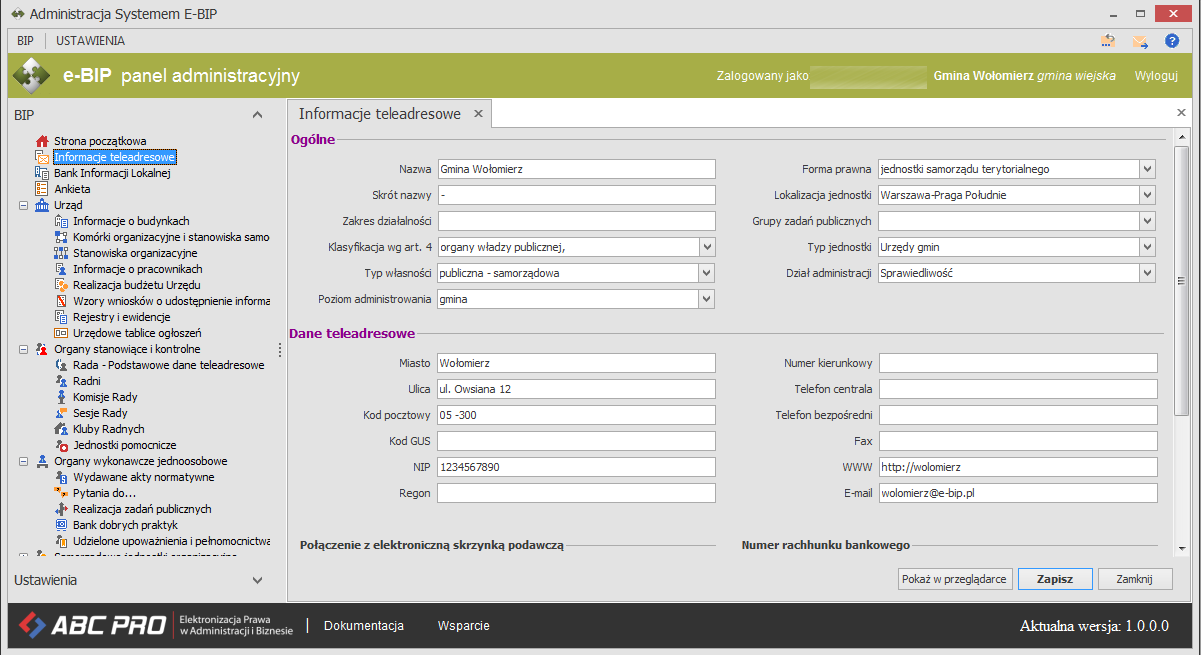Select Udzielone upoważnienia i pełnomocnictwa item
The height and width of the screenshot is (655, 1201).
pos(171,541)
